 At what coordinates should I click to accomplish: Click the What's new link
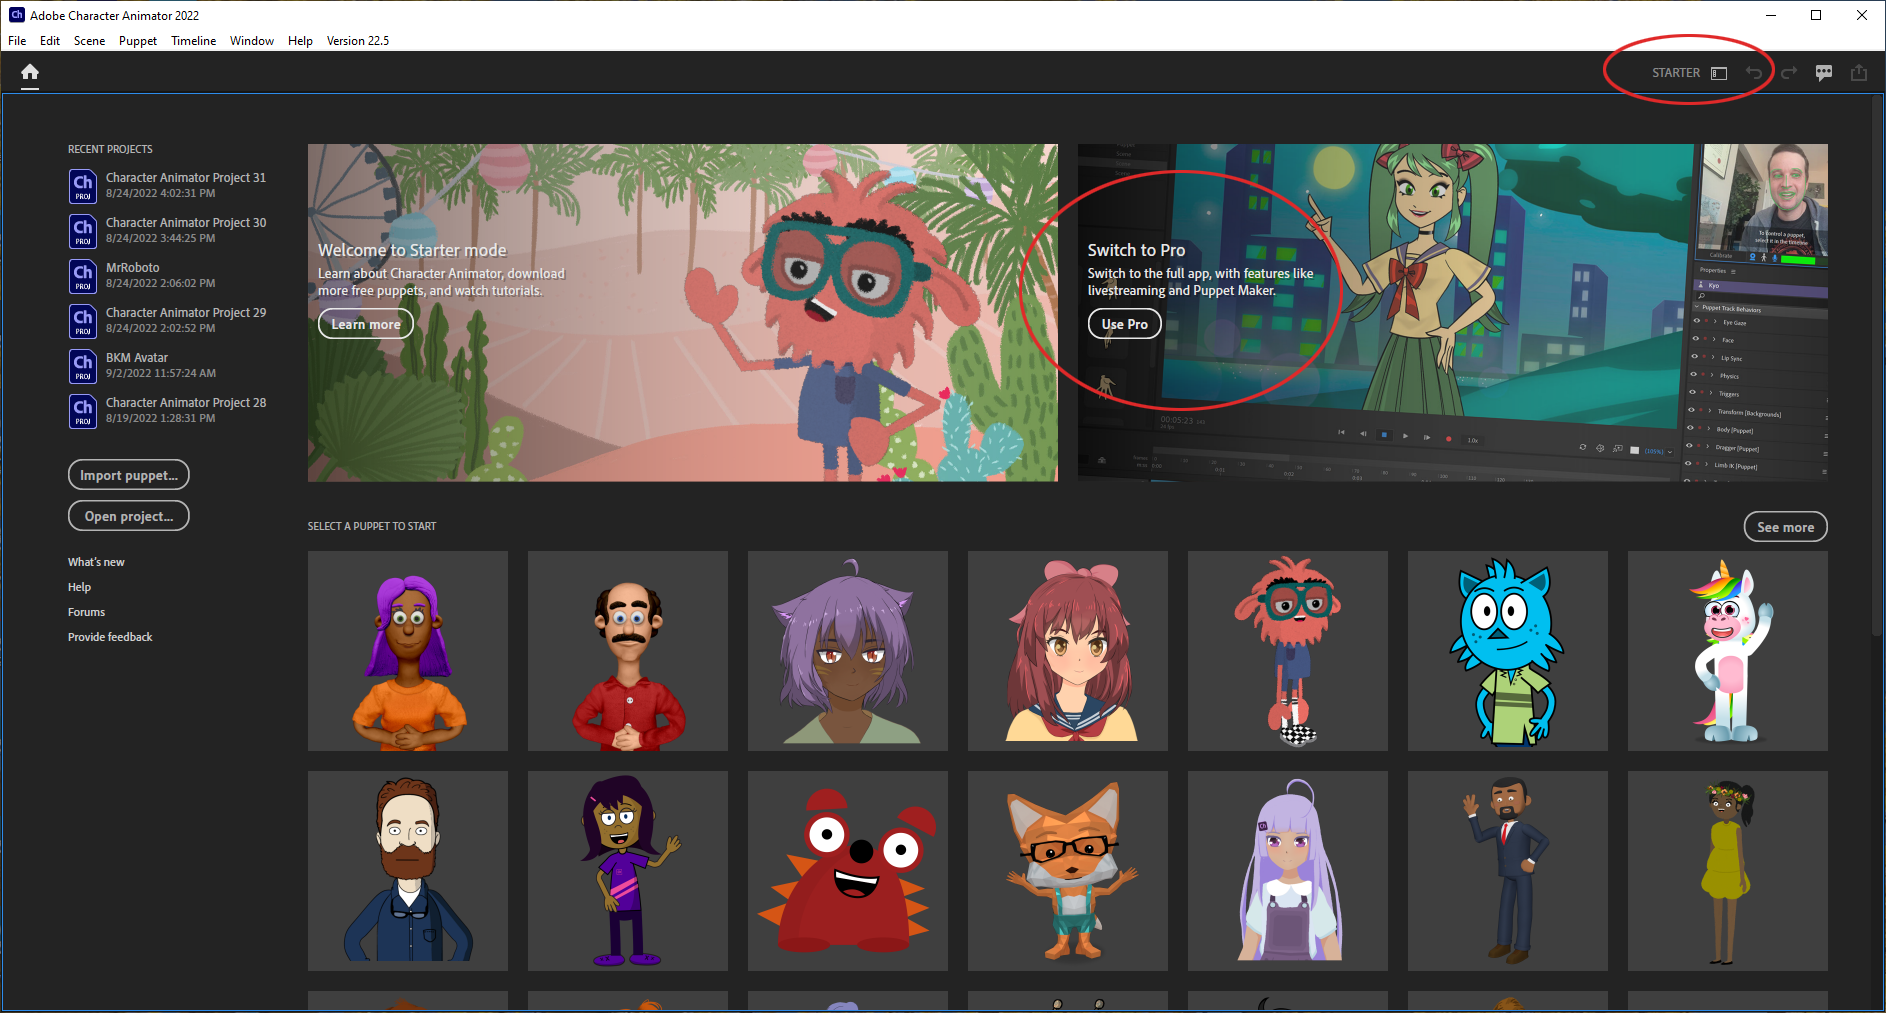[x=95, y=561]
